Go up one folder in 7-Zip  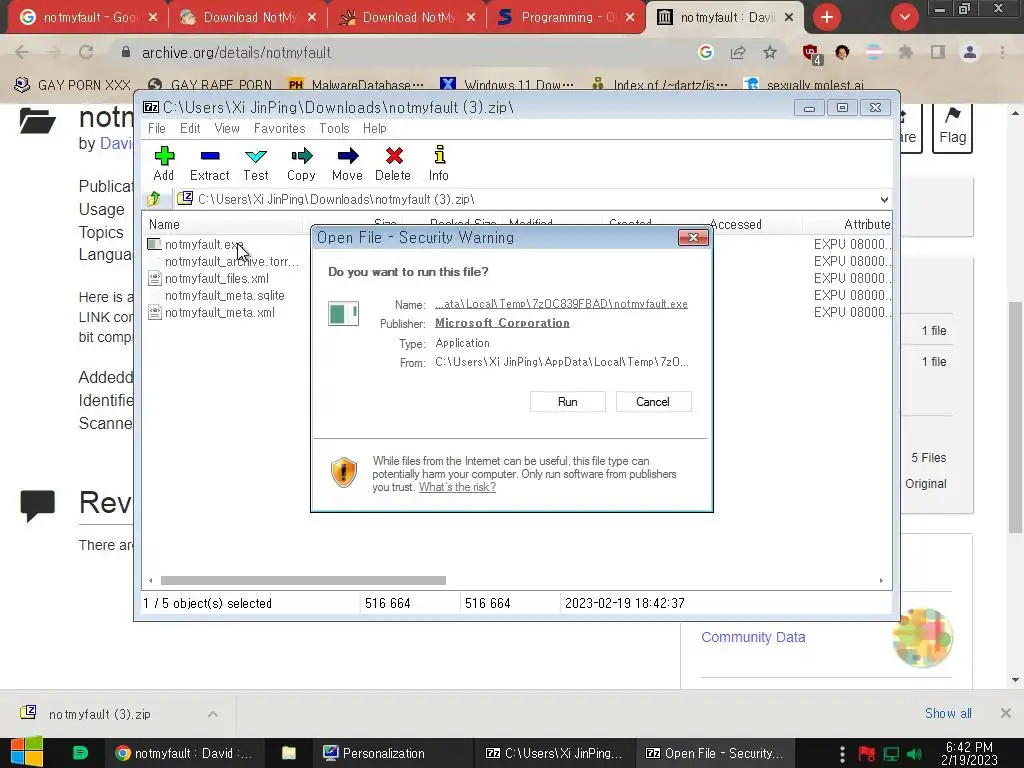tap(154, 199)
